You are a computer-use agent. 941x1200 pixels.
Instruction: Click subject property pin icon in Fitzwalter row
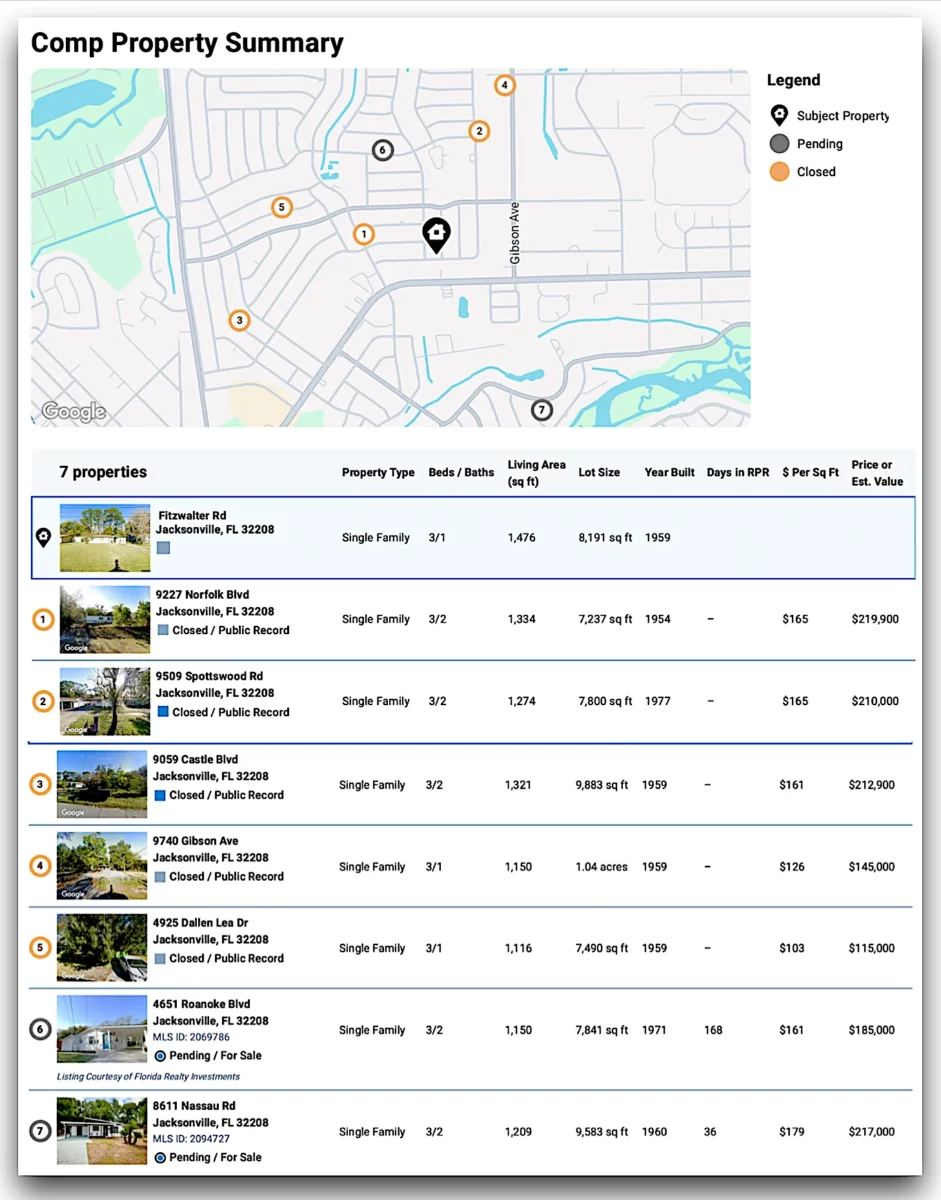[x=43, y=538]
